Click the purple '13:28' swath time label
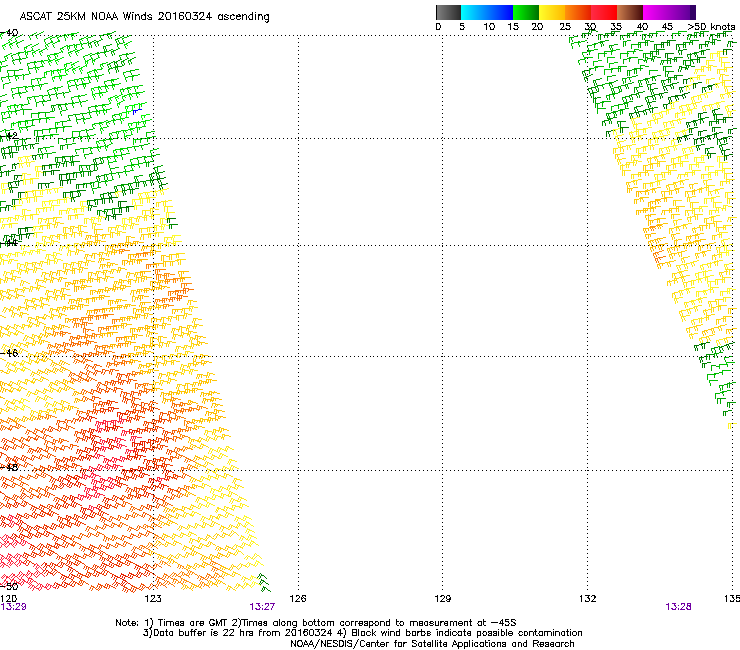 [678, 607]
